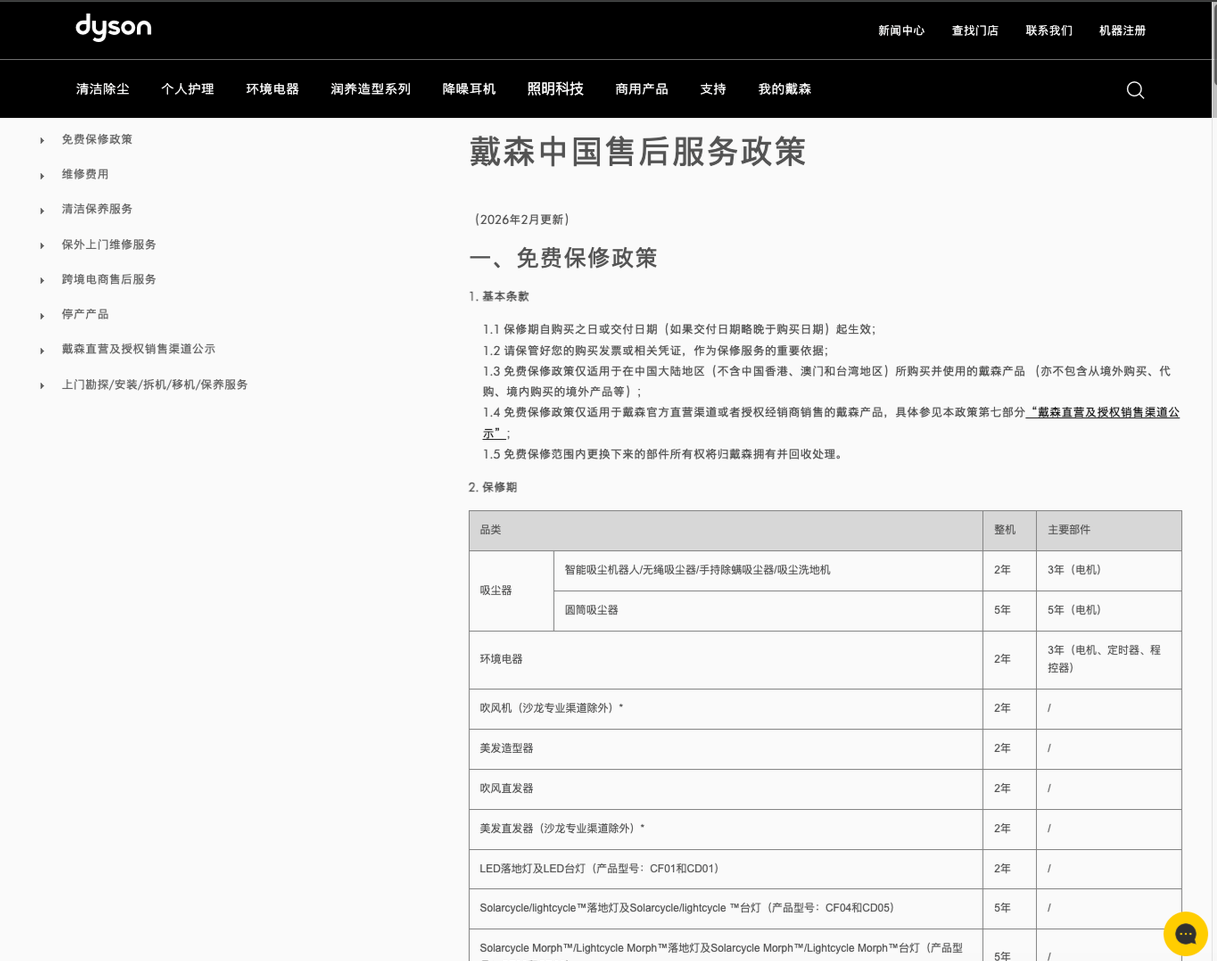Expand the 停产产品 sidebar arrow

click(42, 315)
